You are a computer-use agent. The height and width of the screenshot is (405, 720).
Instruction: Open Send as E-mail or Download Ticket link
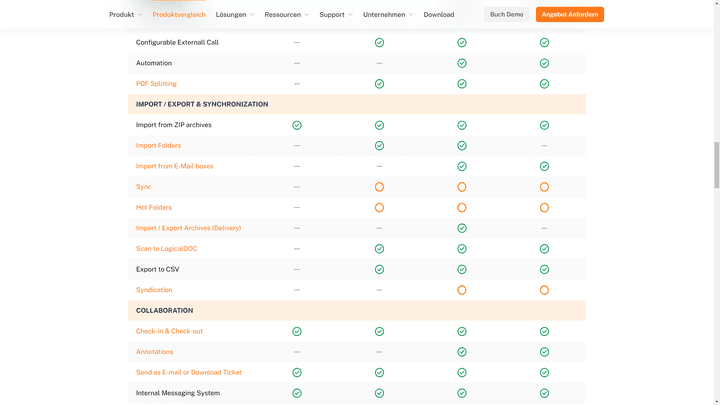189,372
